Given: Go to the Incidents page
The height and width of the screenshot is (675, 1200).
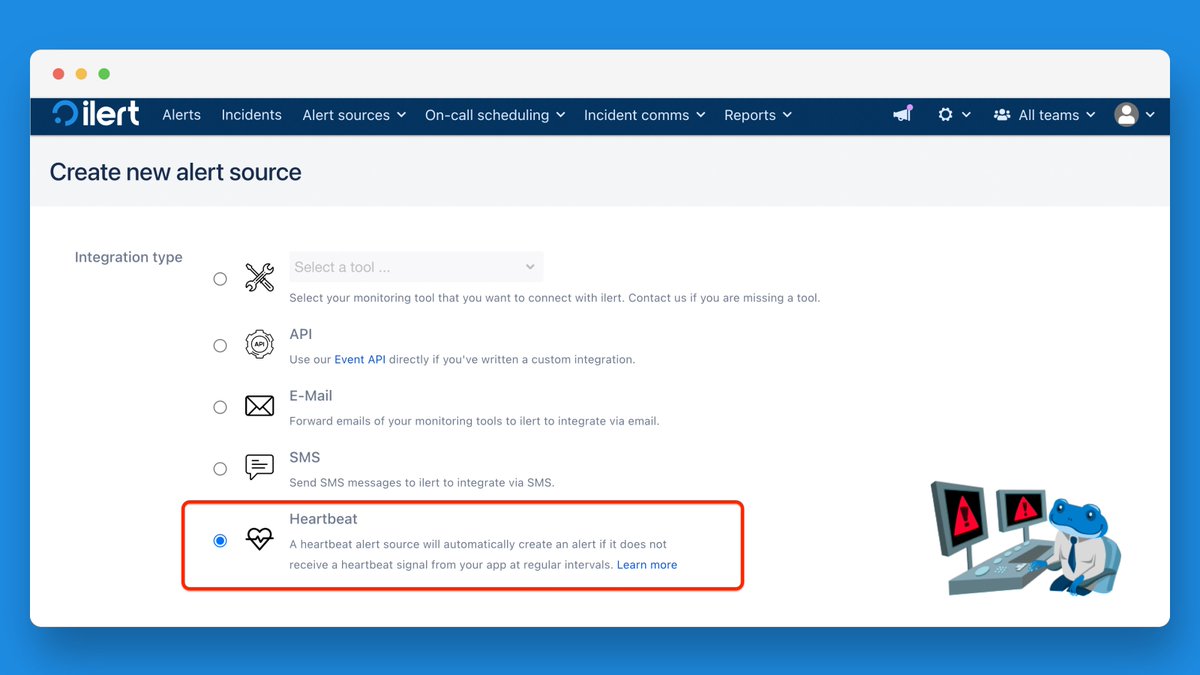Looking at the screenshot, I should click(x=252, y=115).
